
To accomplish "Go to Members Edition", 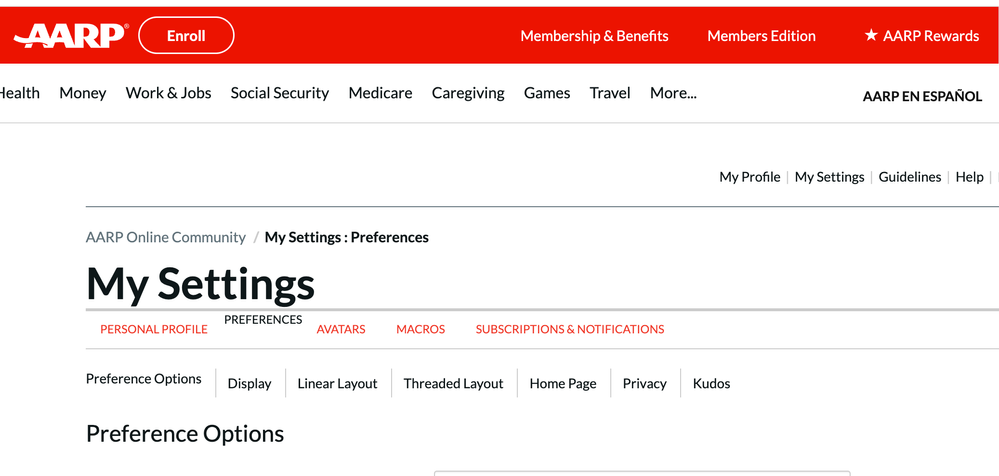I will (x=761, y=36).
